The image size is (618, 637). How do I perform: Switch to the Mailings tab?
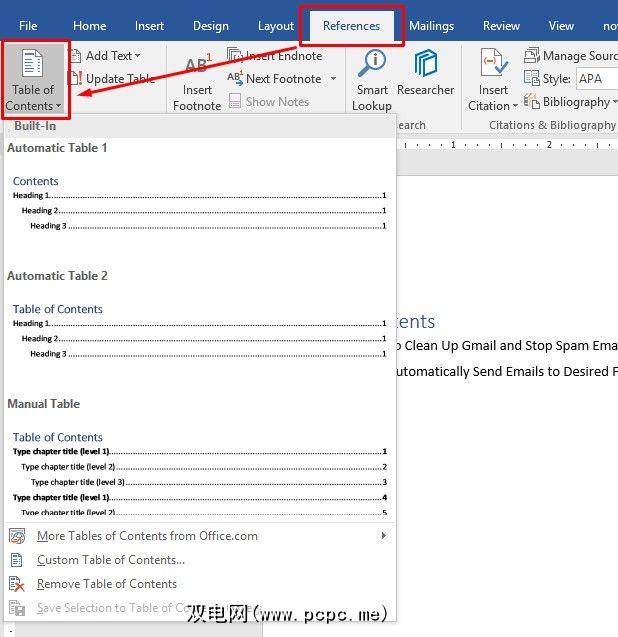pyautogui.click(x=431, y=26)
